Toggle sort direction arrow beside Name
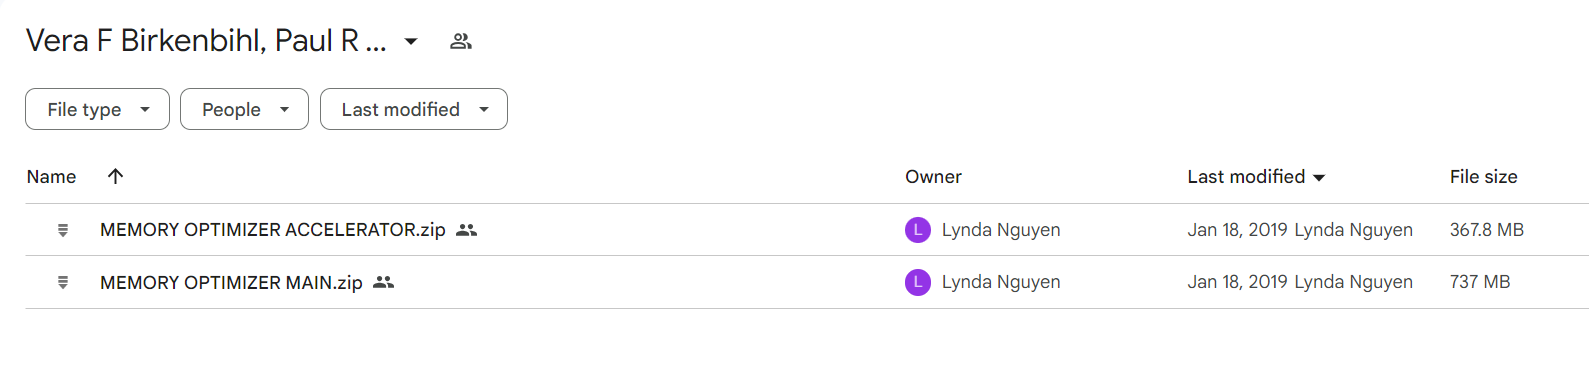The image size is (1589, 381). pos(116,176)
